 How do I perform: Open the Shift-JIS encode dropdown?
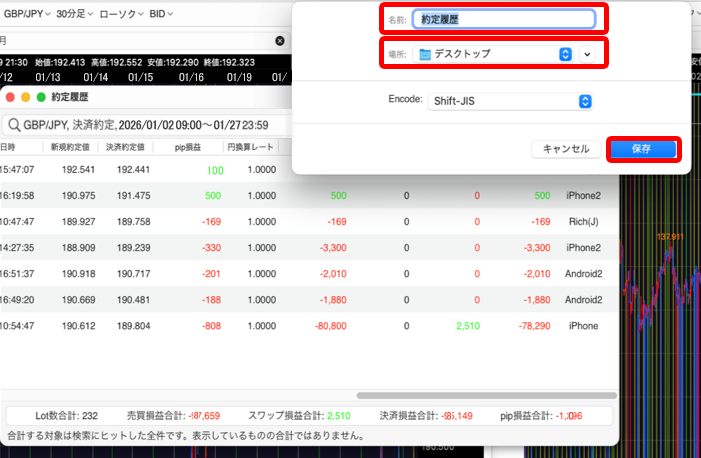(x=510, y=101)
